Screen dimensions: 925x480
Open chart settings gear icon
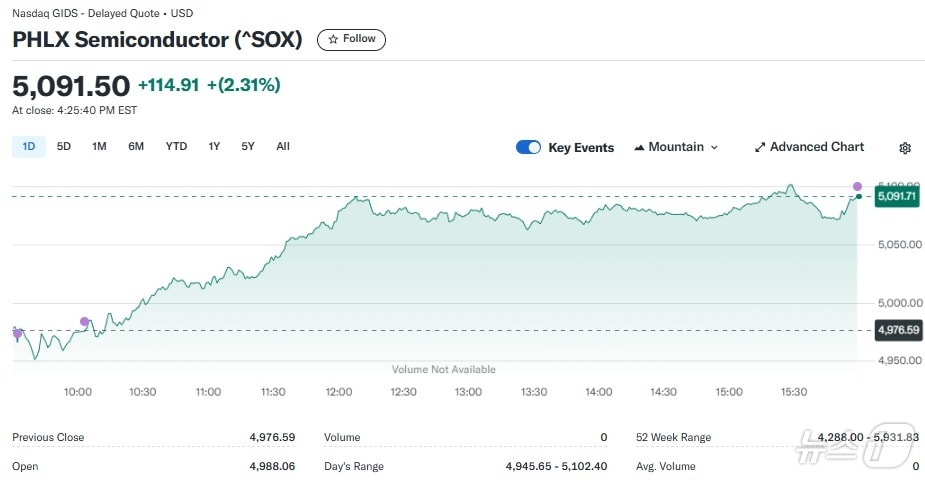tap(905, 148)
